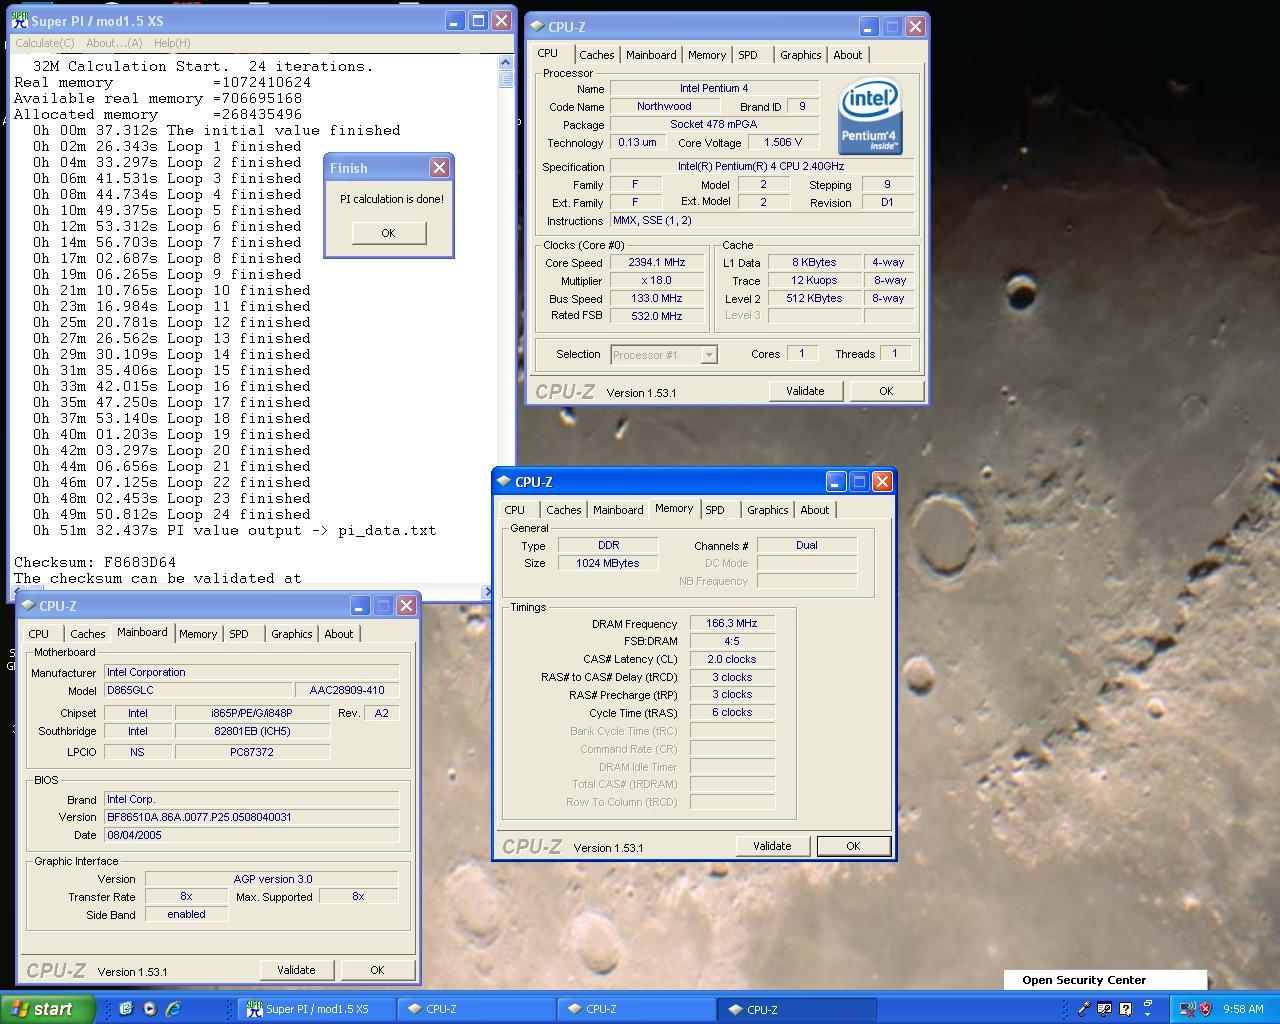The width and height of the screenshot is (1280, 1024).
Task: Click the Checksum: F8683D64 line in Super PI
Action: coord(95,563)
